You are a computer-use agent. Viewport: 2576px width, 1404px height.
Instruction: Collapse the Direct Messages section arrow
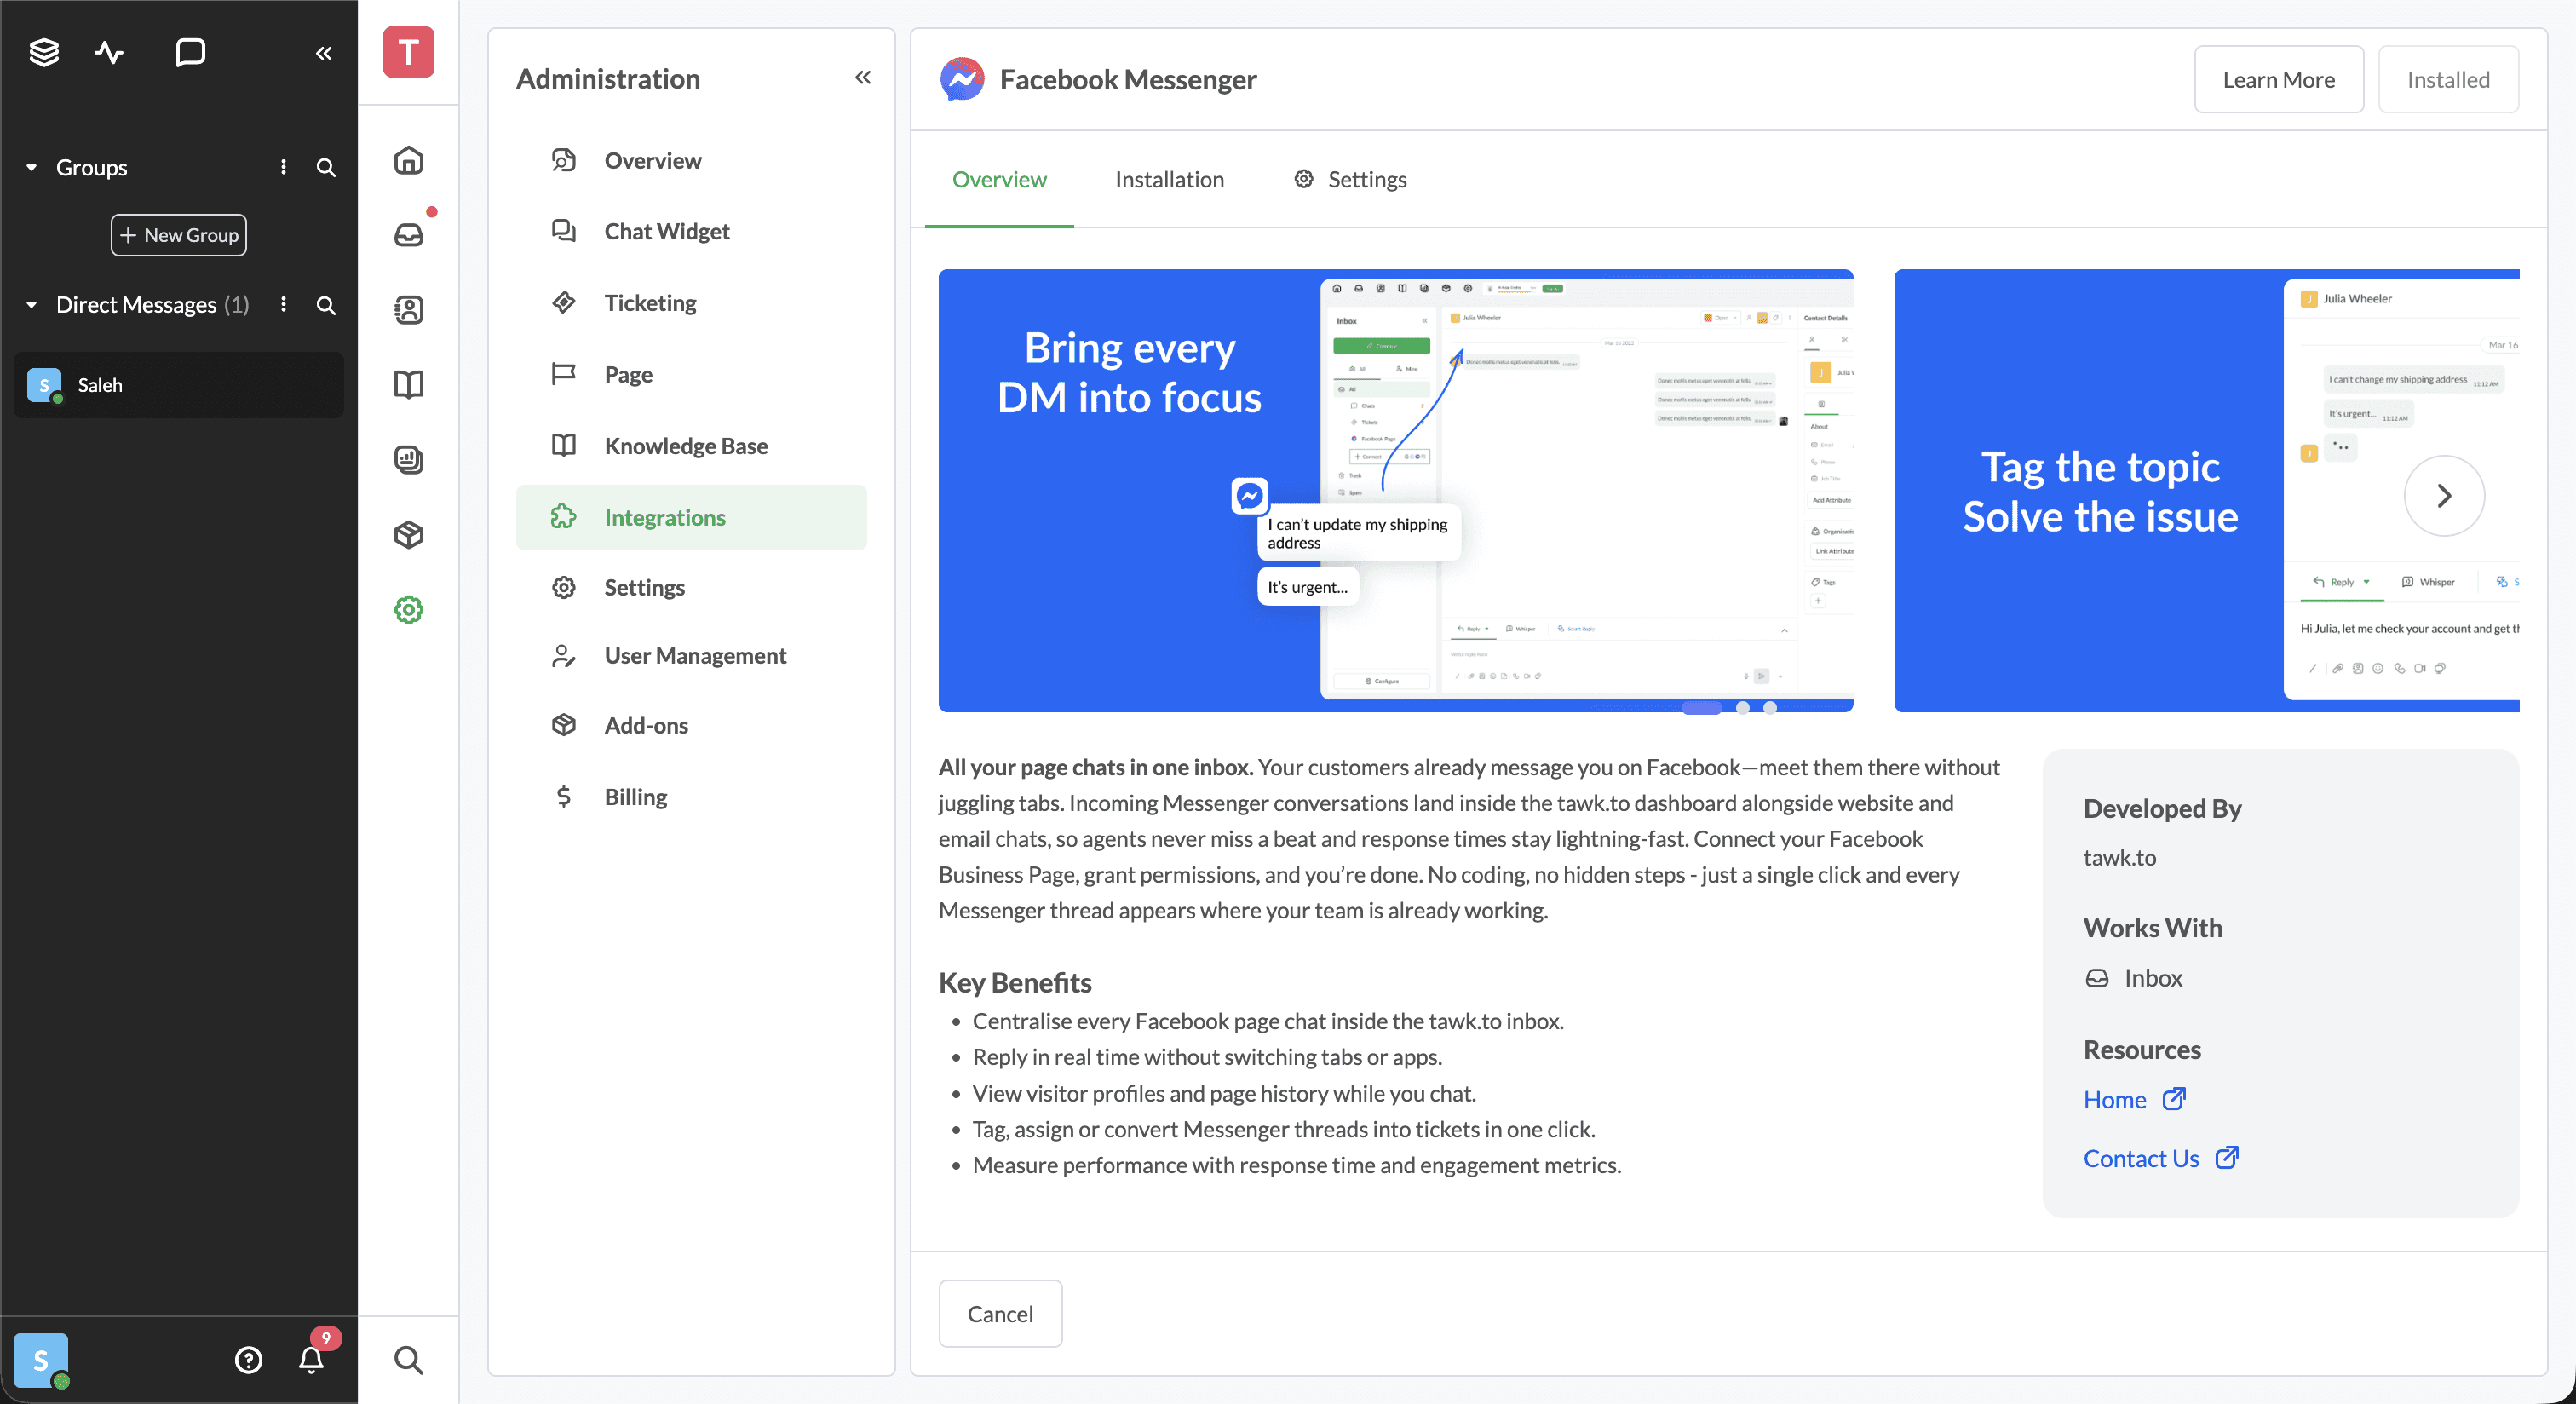coord(31,305)
